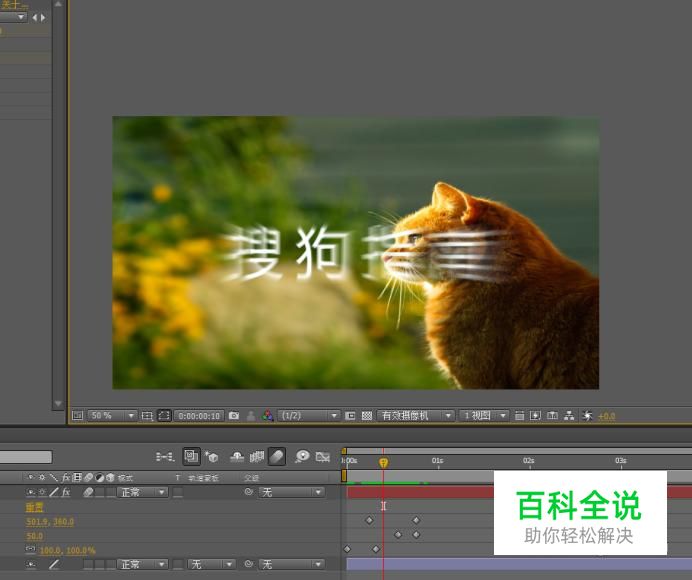Click the Effect fx column header icon
The width and height of the screenshot is (692, 580).
tap(66, 477)
